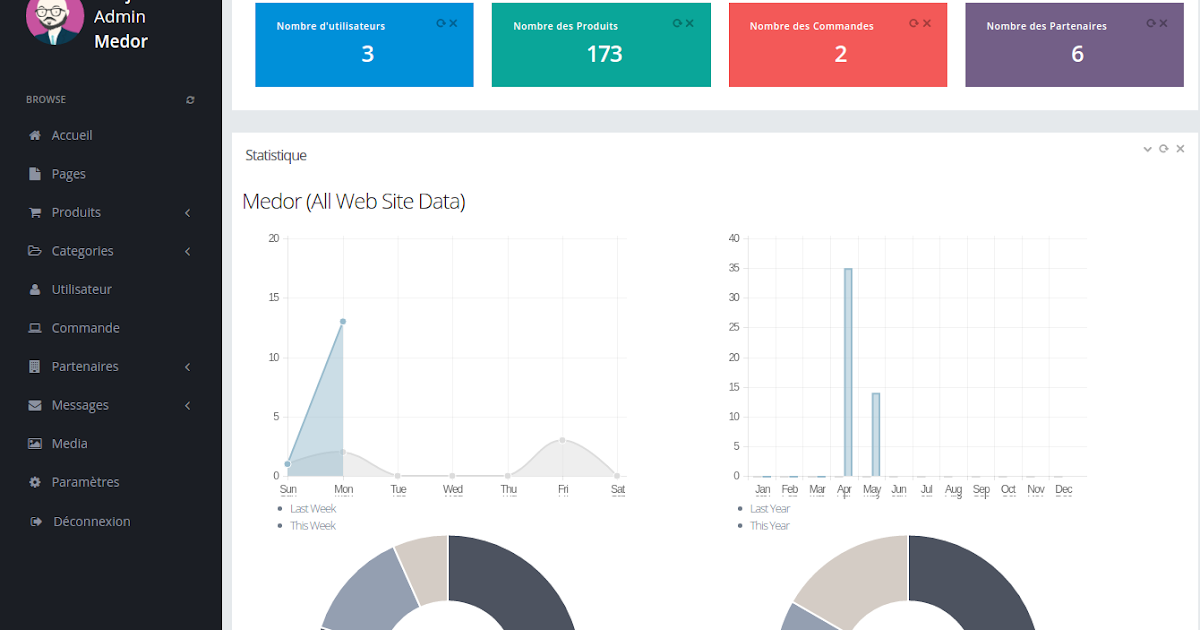Refresh the Nombre des Produits card

677,23
